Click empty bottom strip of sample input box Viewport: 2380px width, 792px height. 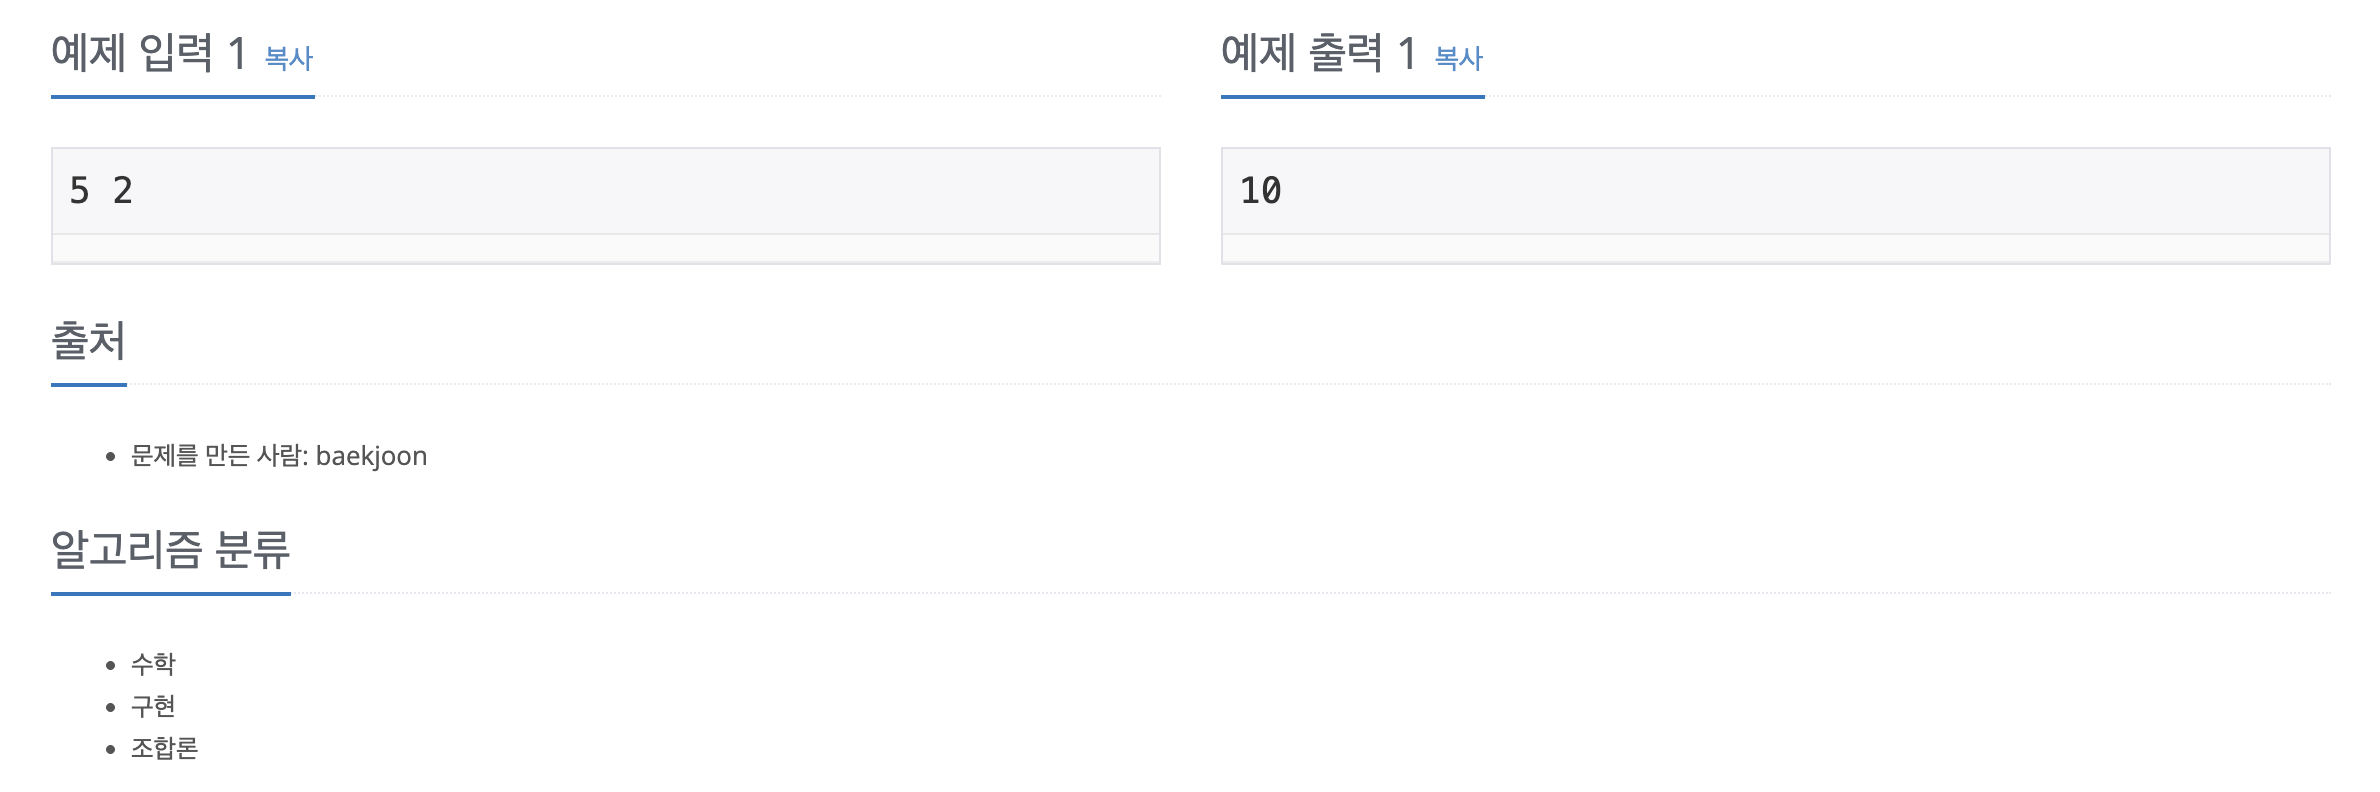[605, 249]
